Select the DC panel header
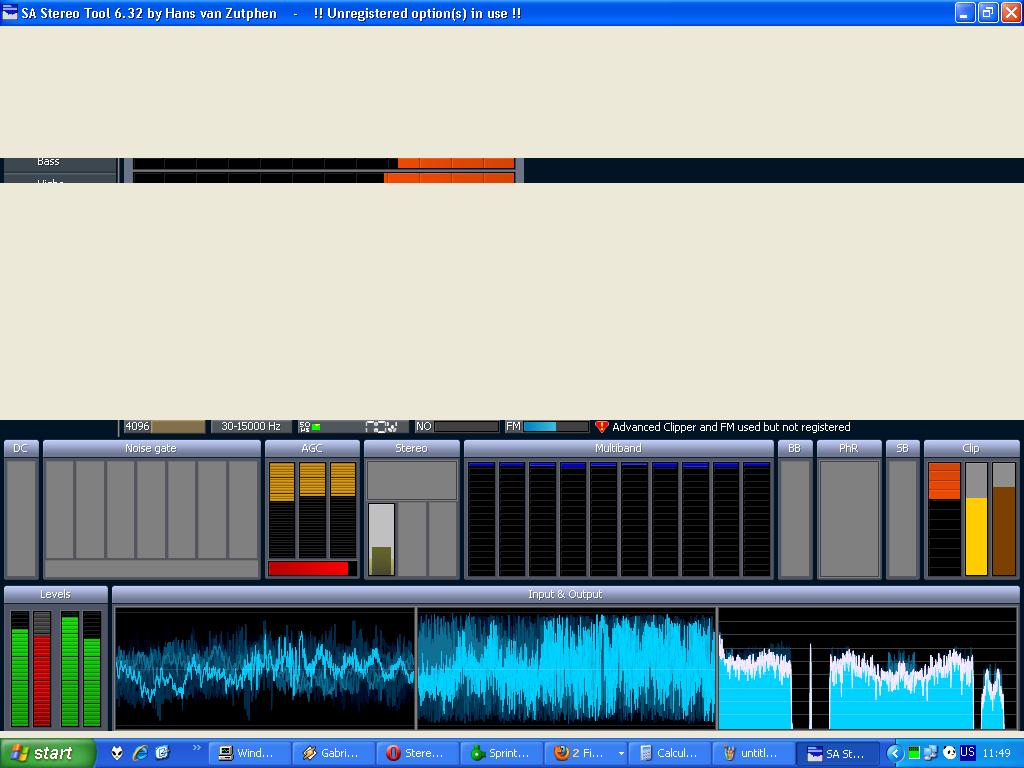This screenshot has height=768, width=1024. point(21,448)
